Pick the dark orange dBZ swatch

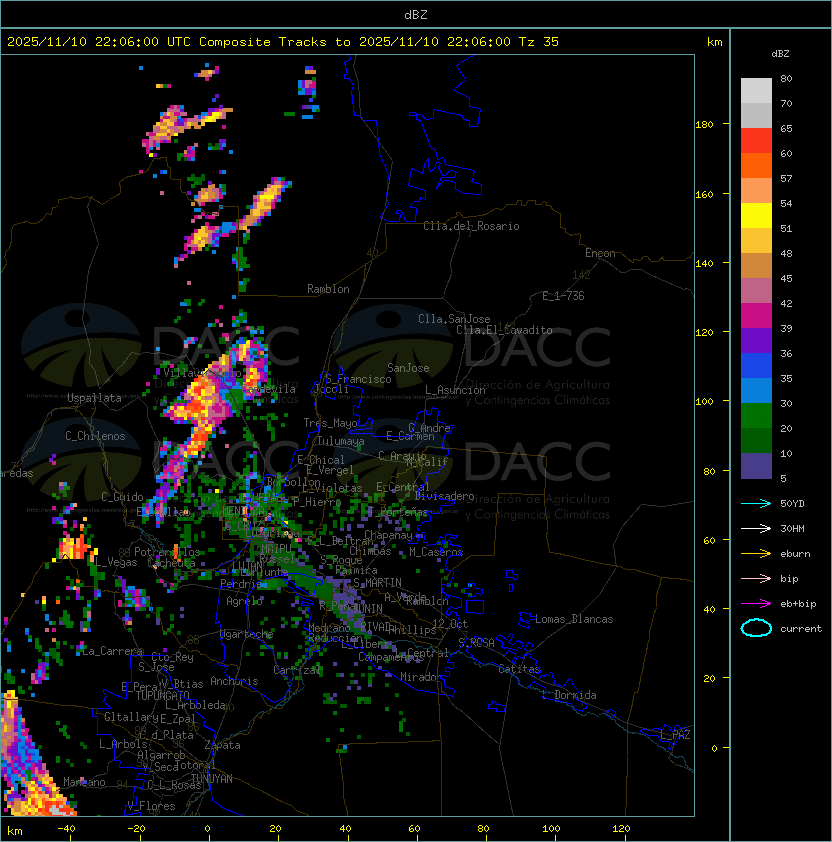click(756, 165)
